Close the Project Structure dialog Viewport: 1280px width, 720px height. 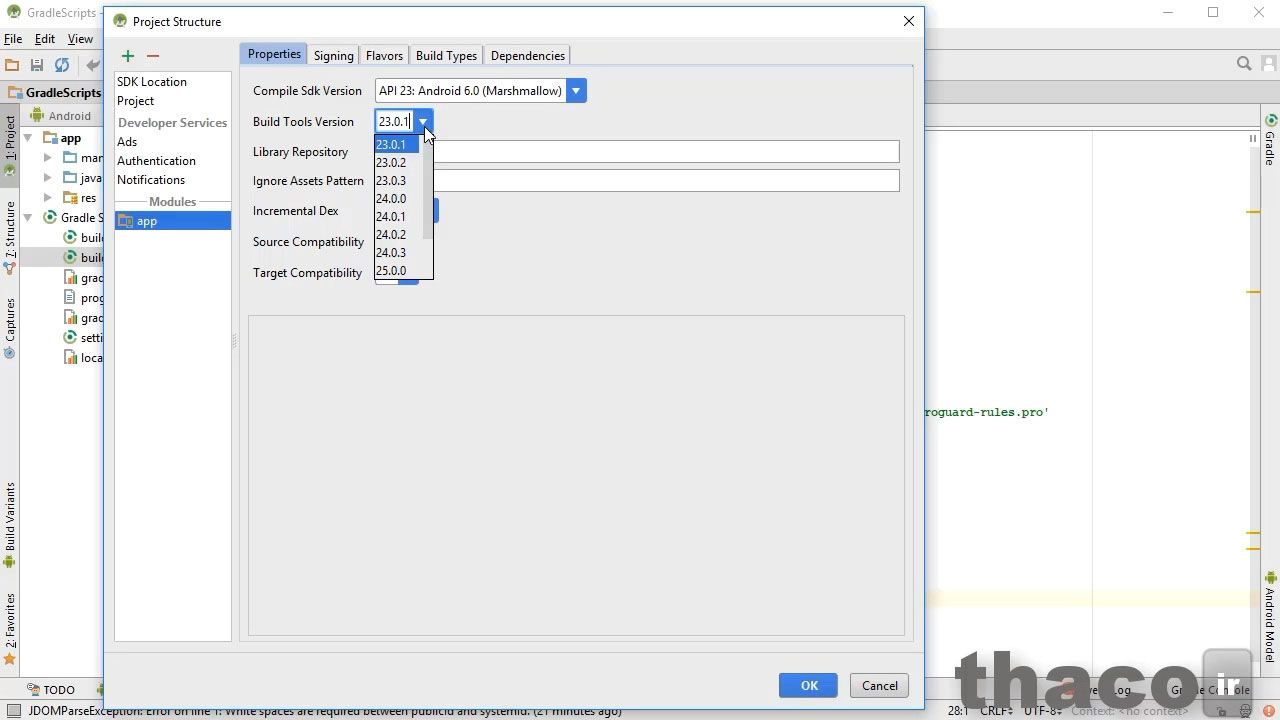[909, 21]
